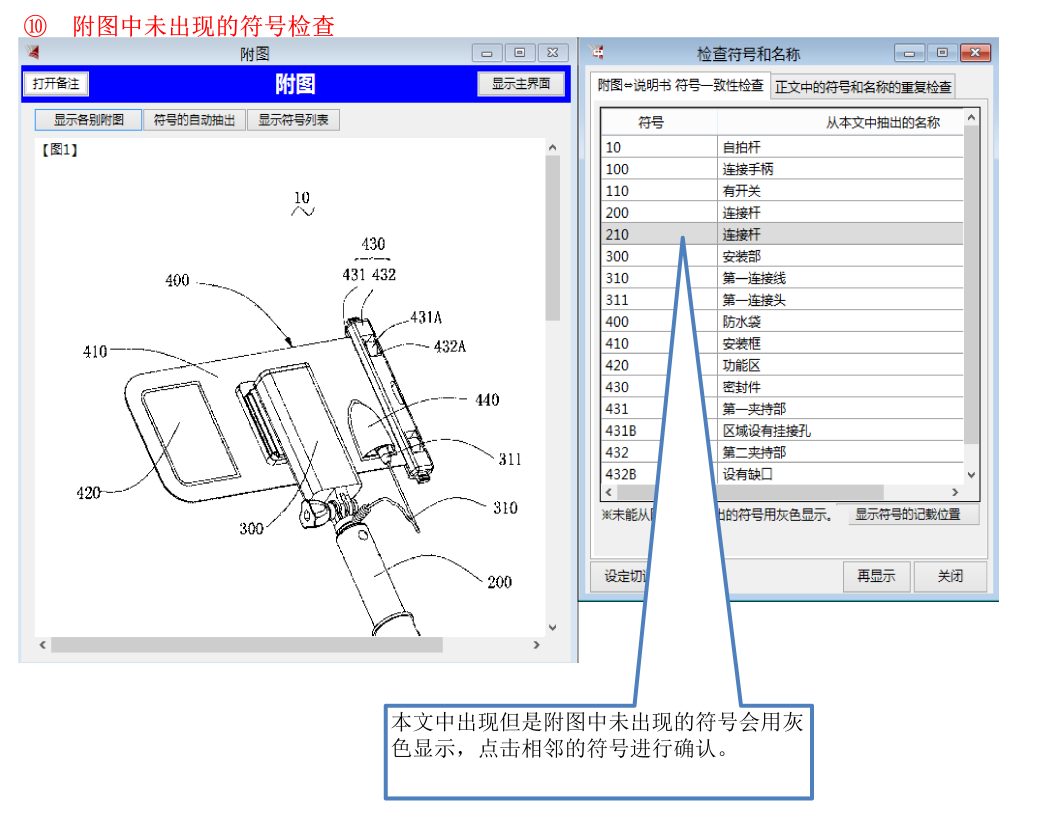This screenshot has width=1040, height=813.
Task: Click reference numeral 420 in drawing
Action: click(88, 493)
